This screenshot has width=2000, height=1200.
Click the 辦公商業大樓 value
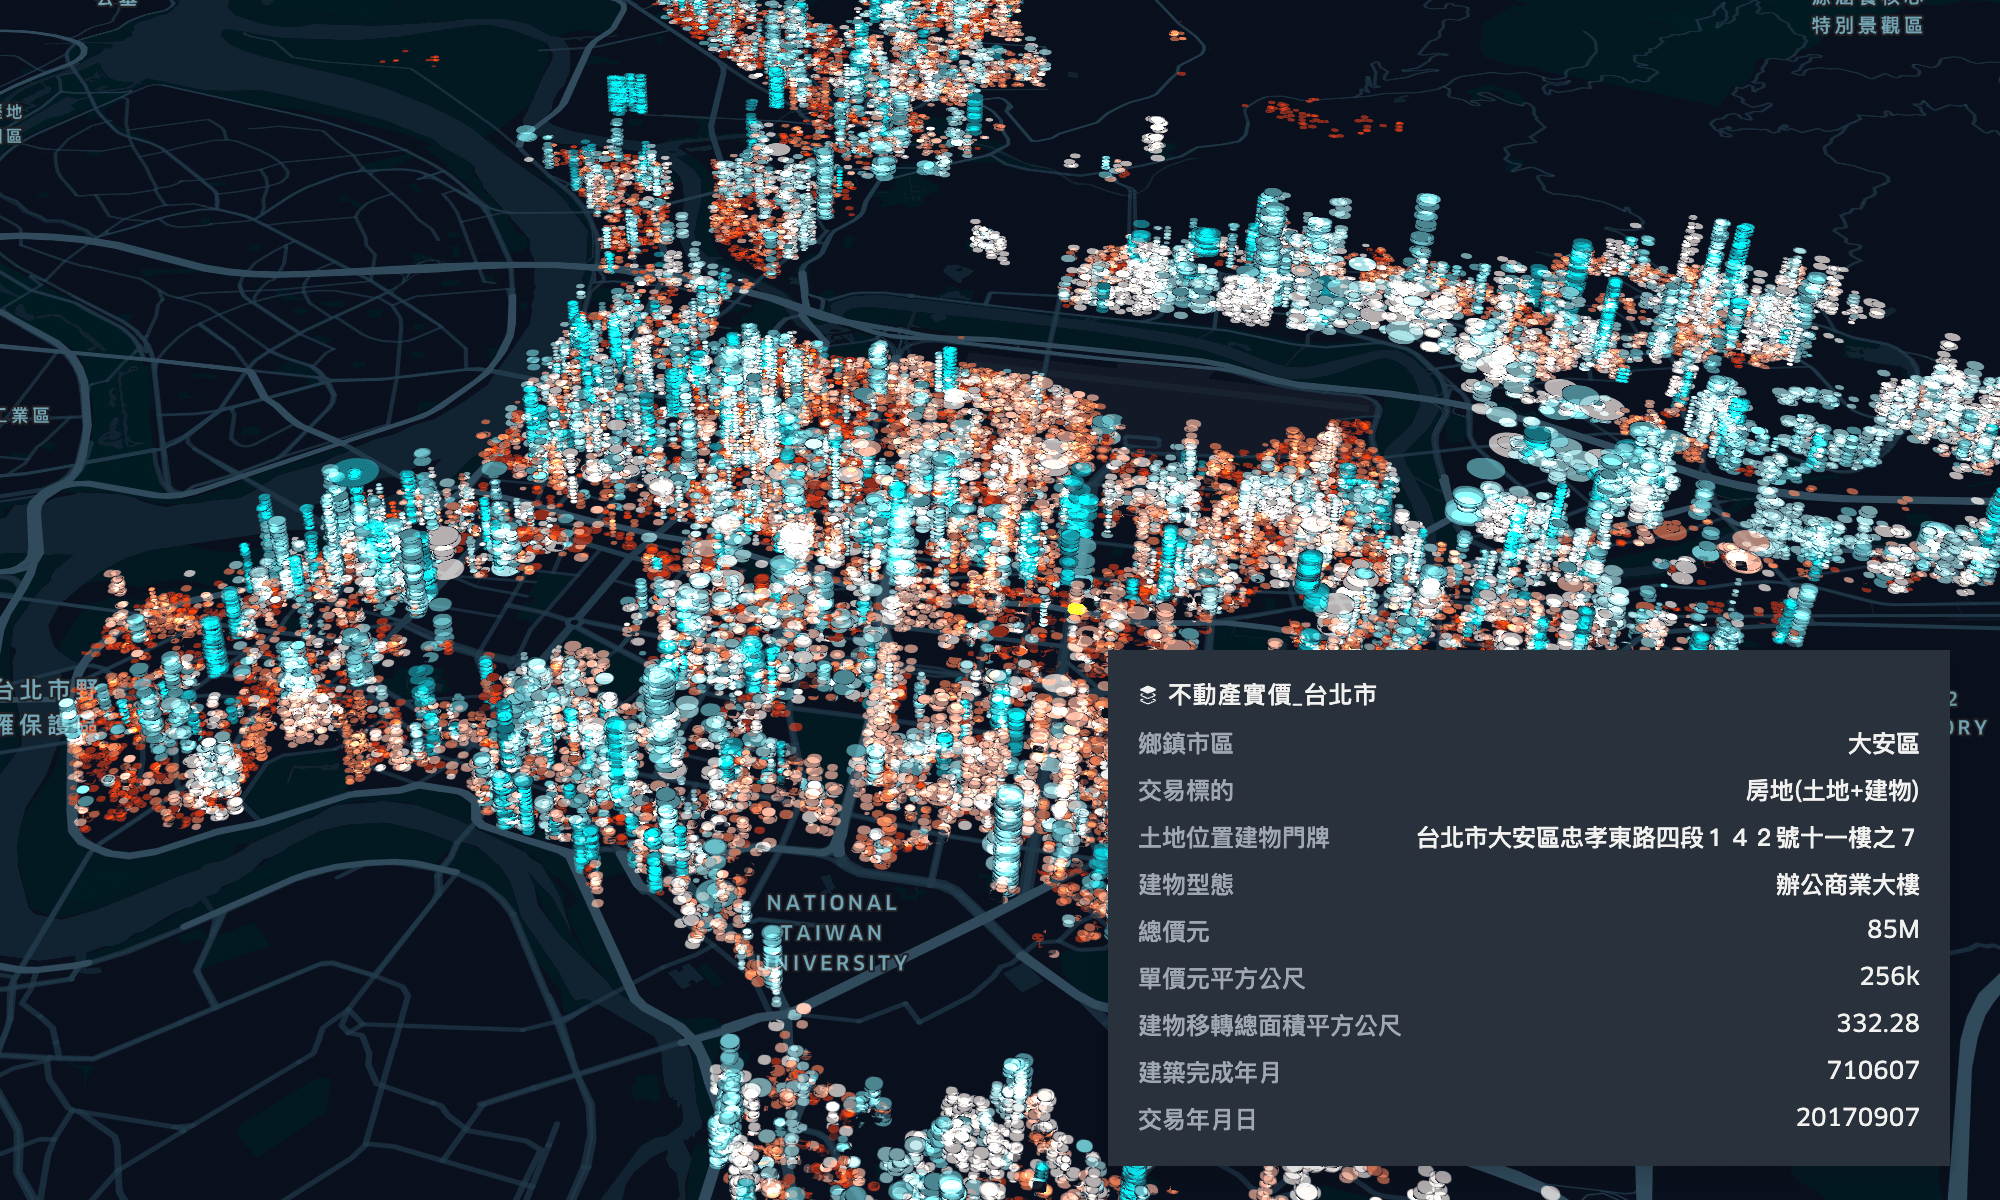tap(1847, 884)
